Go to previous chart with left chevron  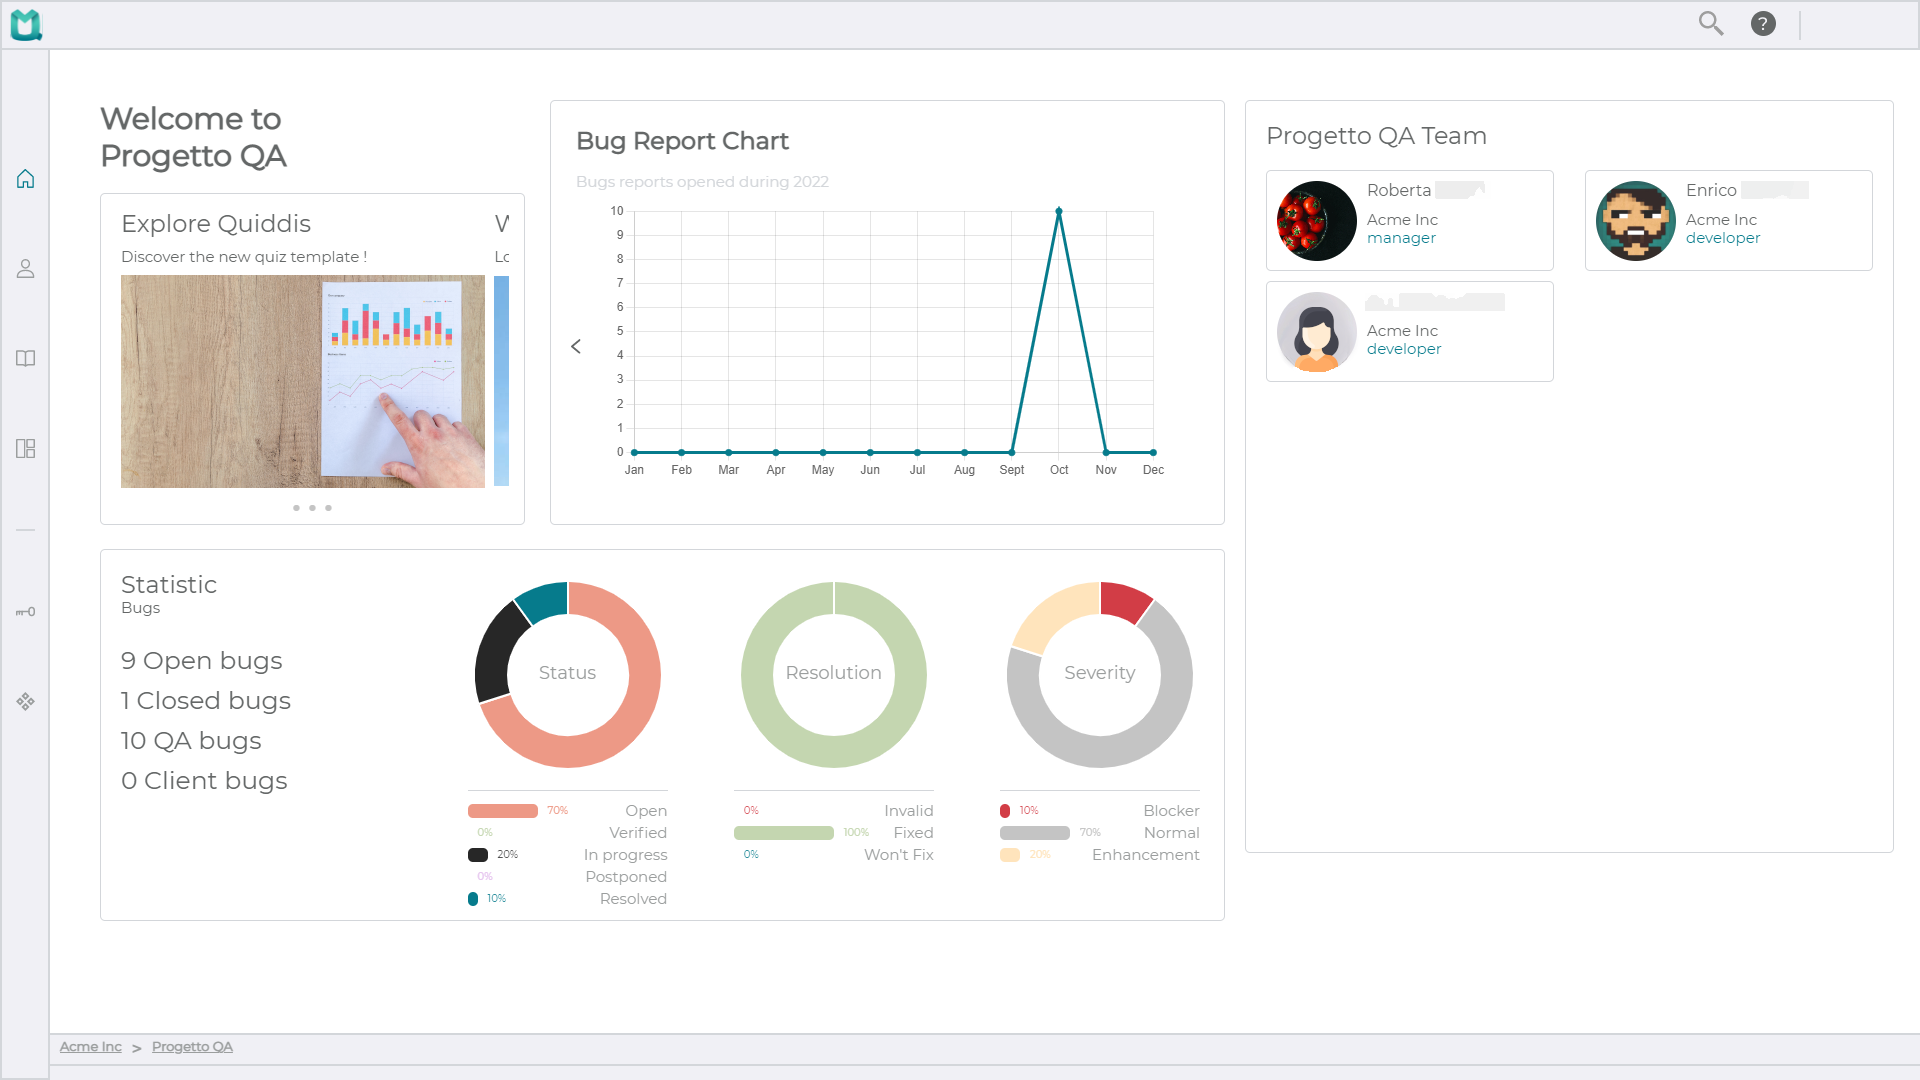576,346
